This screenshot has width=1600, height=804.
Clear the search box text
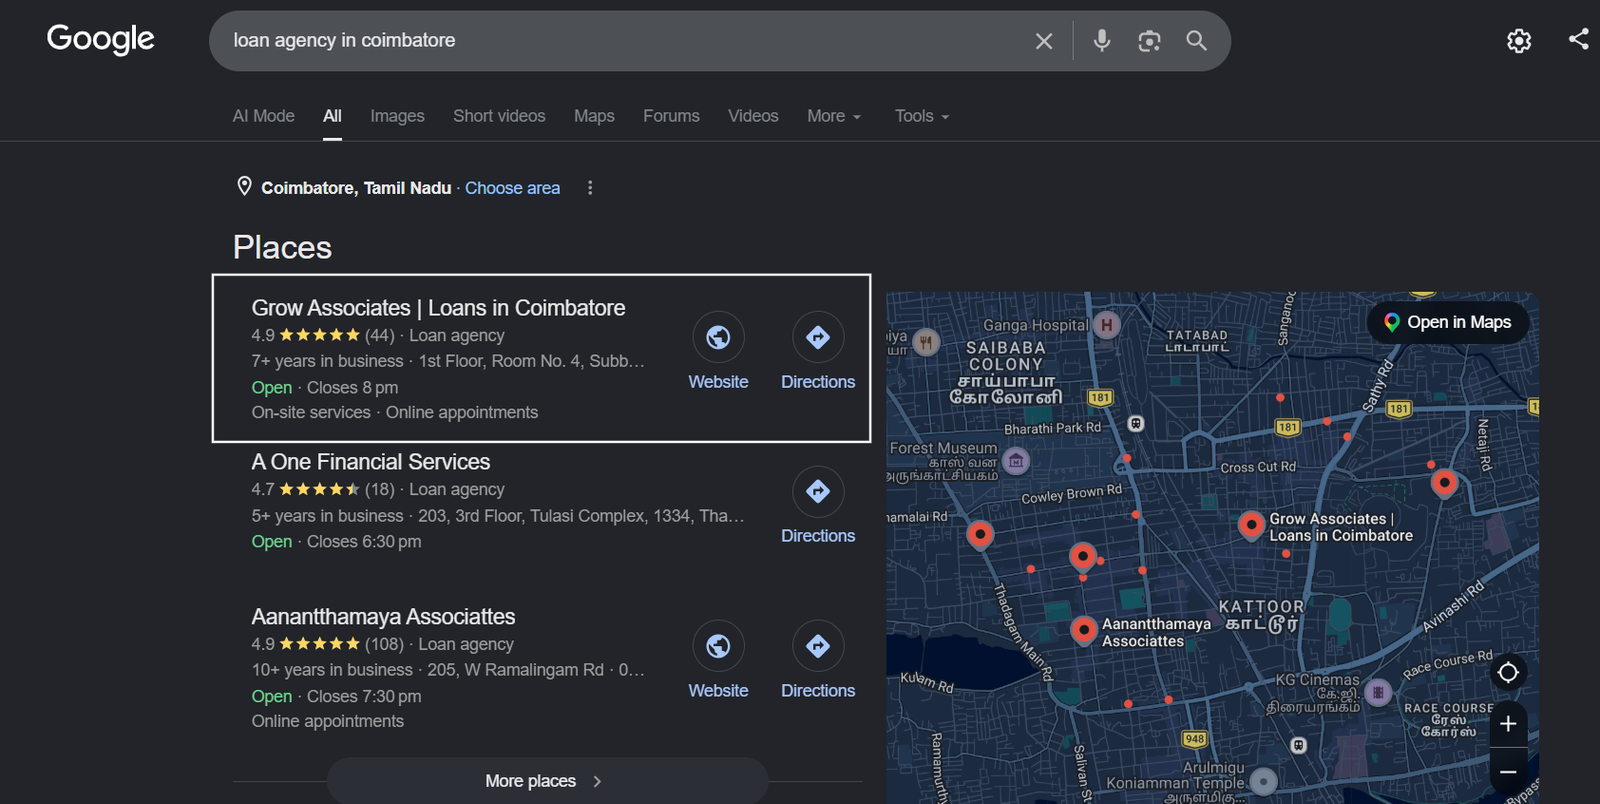[1043, 41]
